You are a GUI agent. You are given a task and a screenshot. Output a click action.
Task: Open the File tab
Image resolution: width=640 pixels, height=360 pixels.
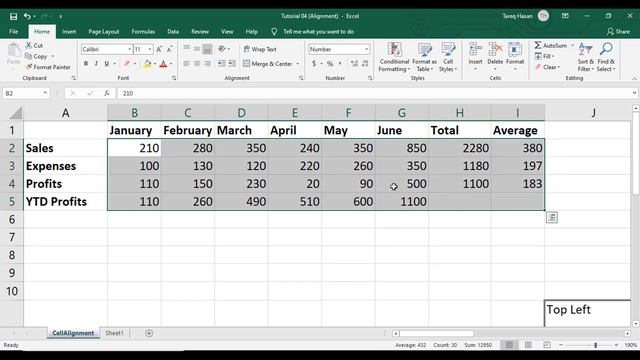[13, 31]
